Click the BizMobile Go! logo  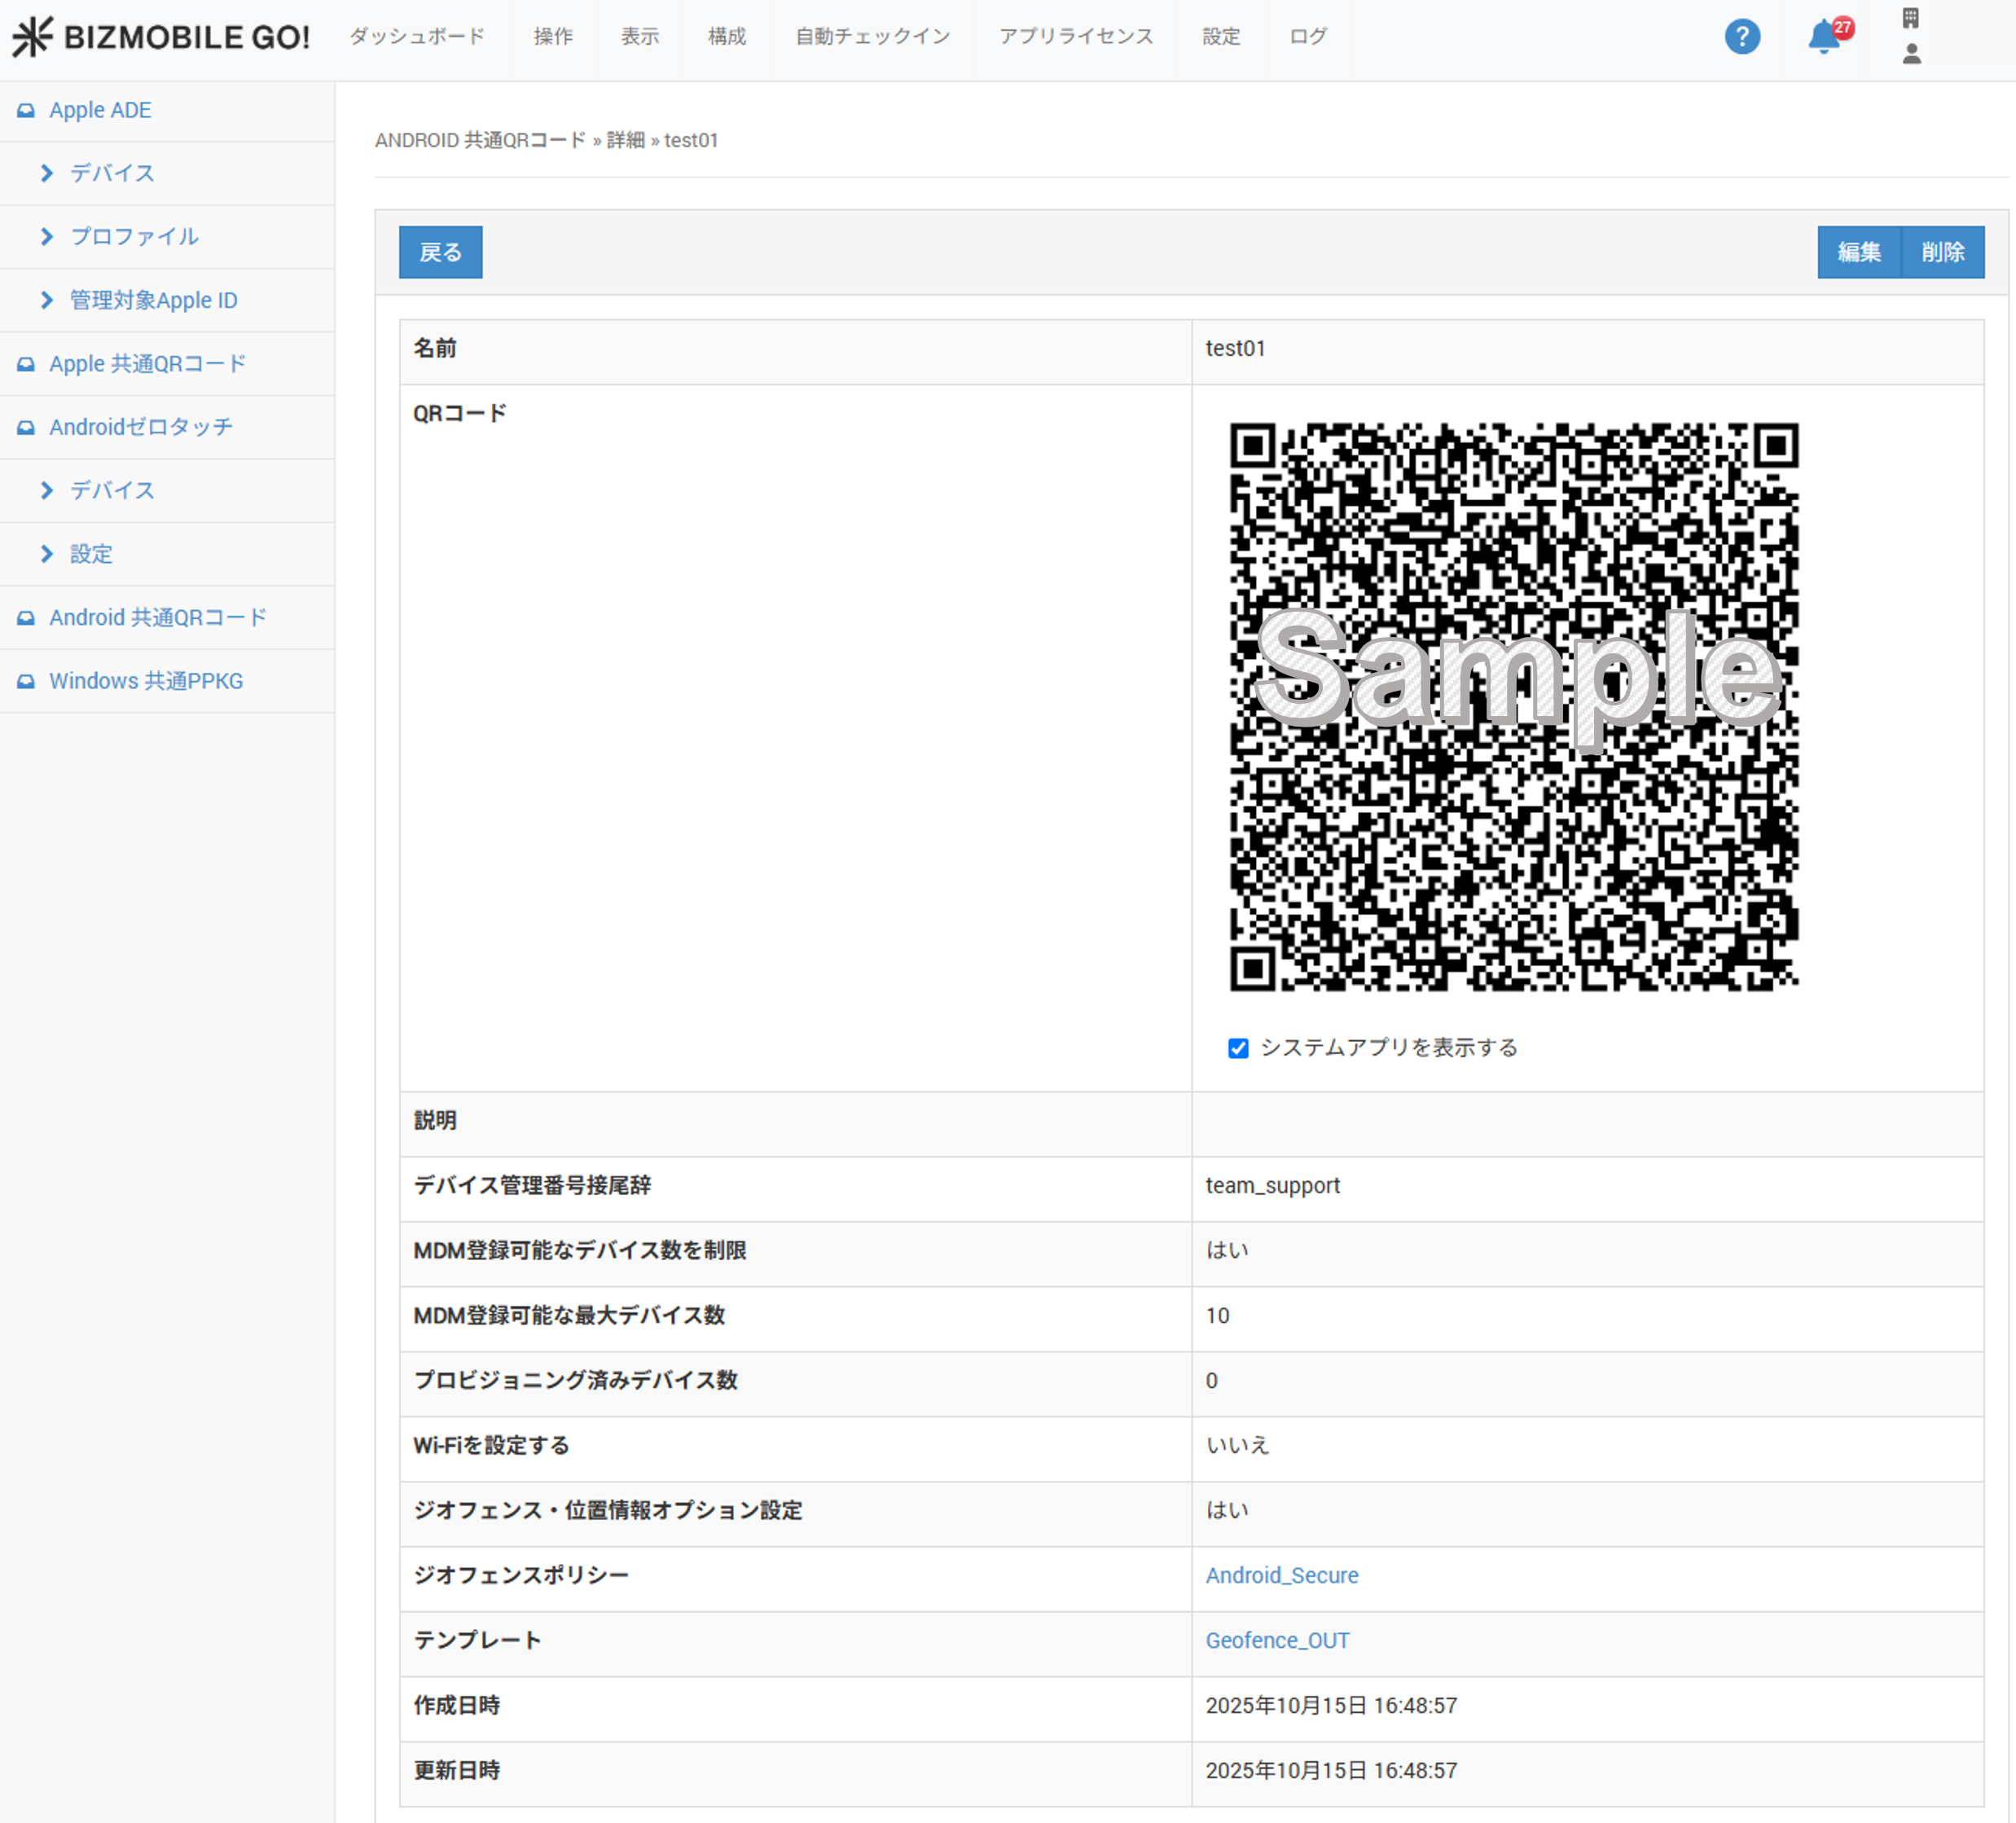(161, 37)
